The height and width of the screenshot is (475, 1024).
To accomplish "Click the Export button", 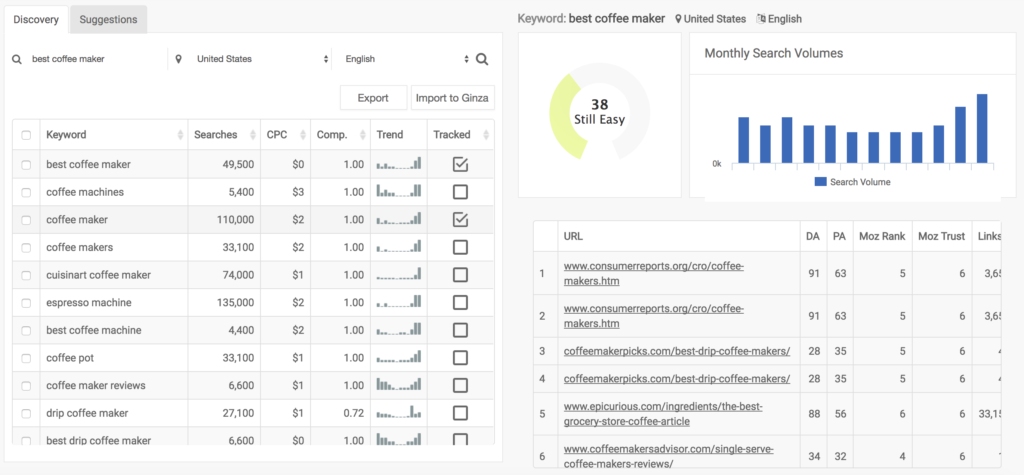I will point(373,98).
